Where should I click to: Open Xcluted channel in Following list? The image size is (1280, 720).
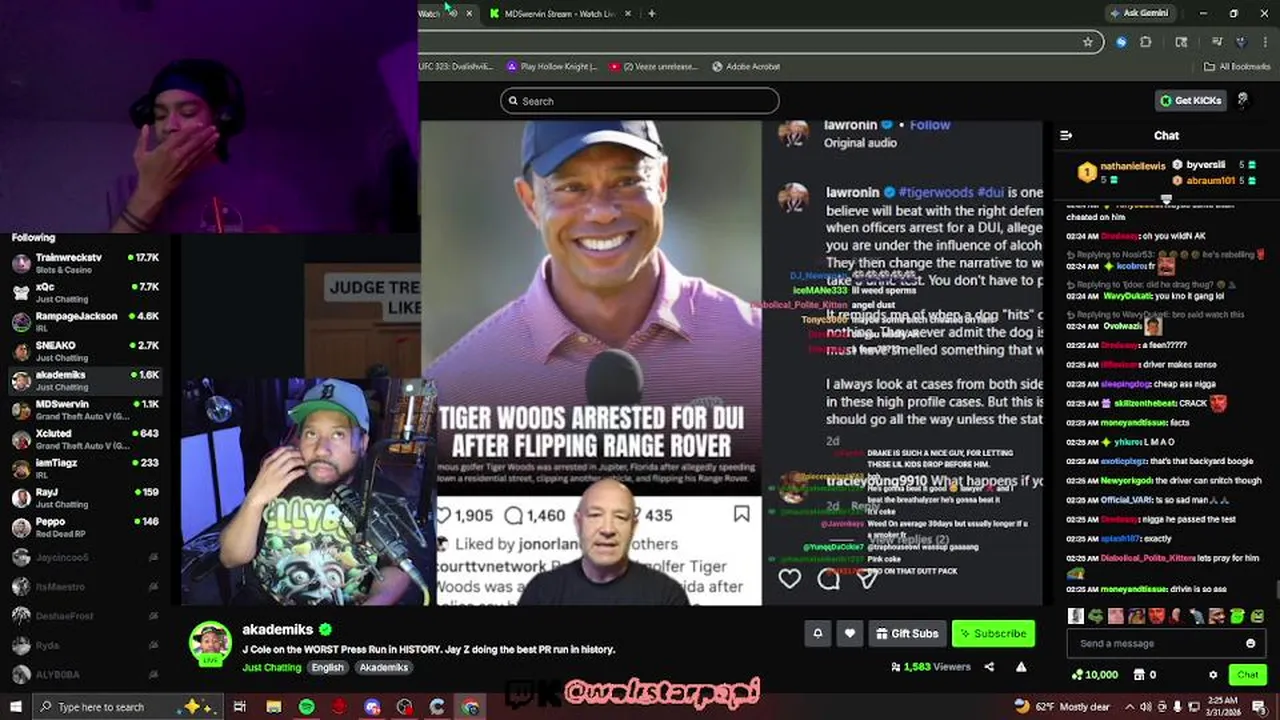pyautogui.click(x=85, y=439)
